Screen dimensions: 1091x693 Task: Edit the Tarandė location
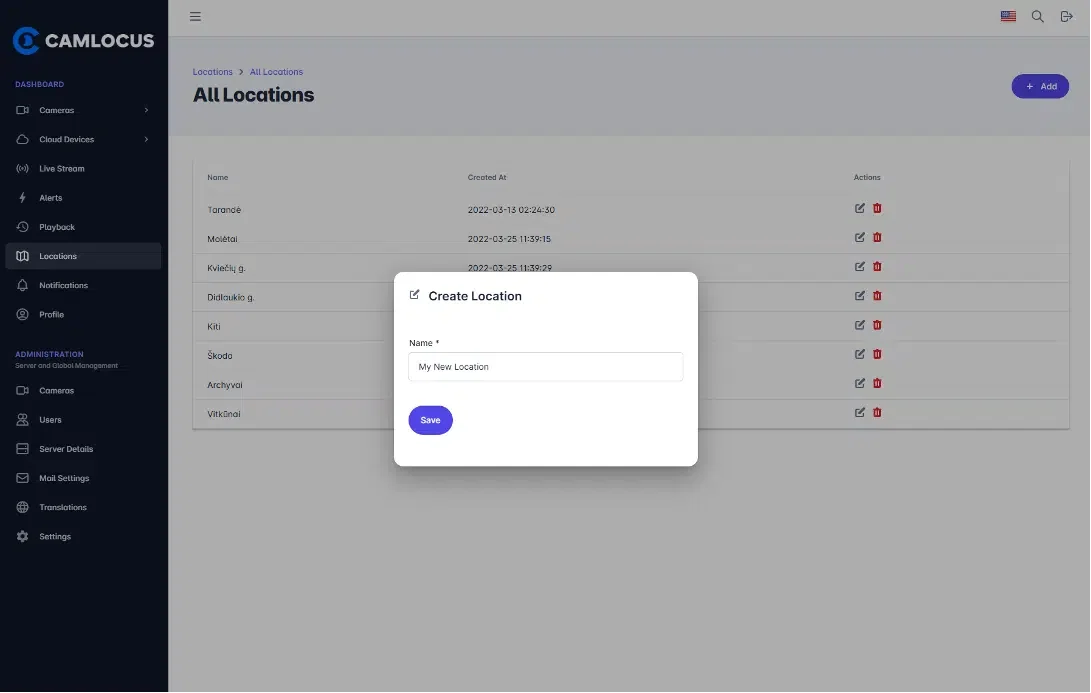pyautogui.click(x=860, y=208)
